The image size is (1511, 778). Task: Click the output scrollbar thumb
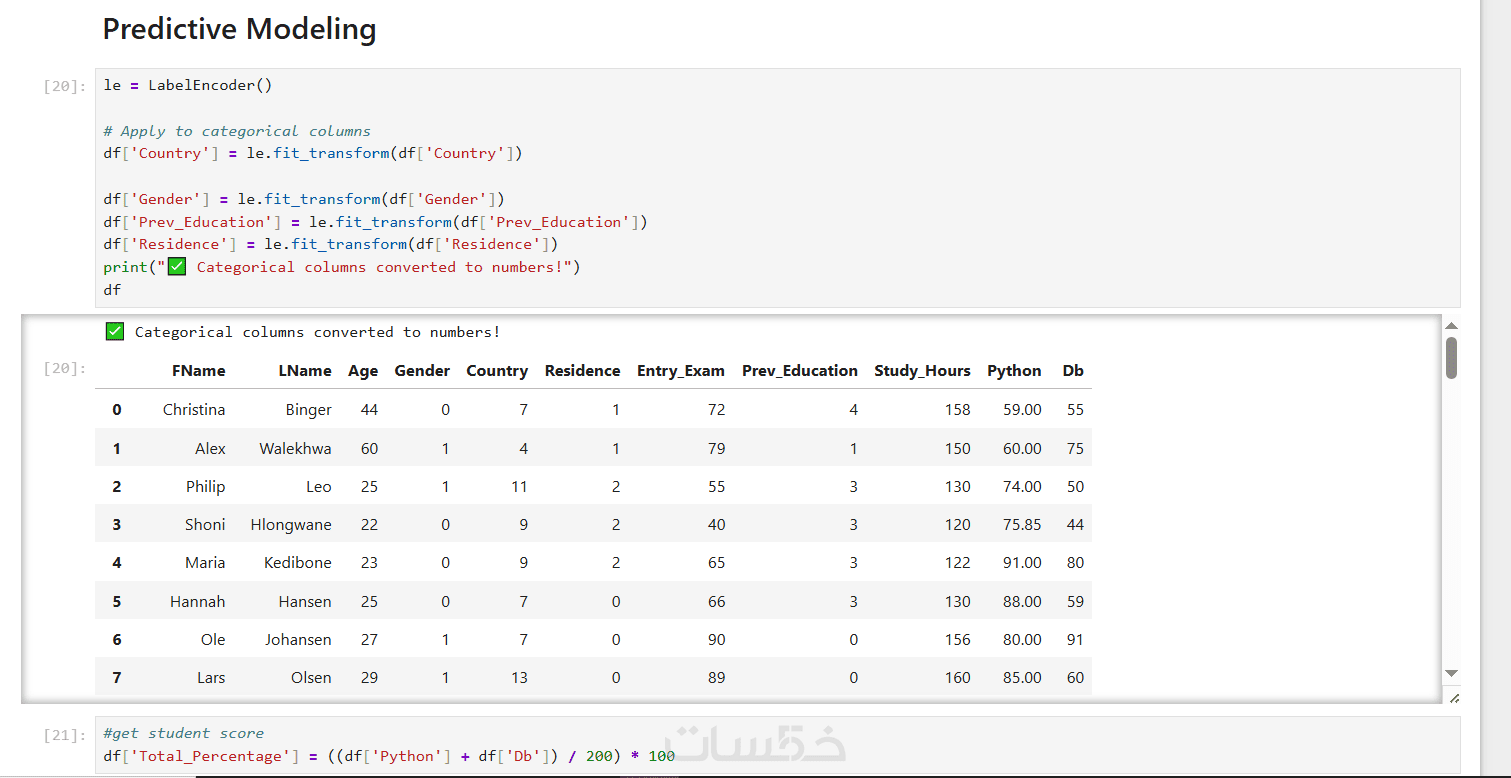click(1452, 357)
